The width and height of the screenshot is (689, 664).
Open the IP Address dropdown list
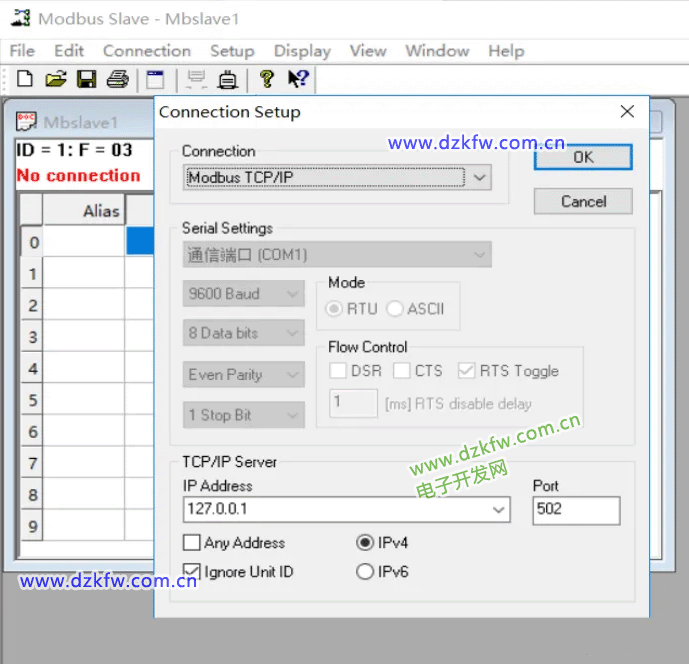point(499,510)
